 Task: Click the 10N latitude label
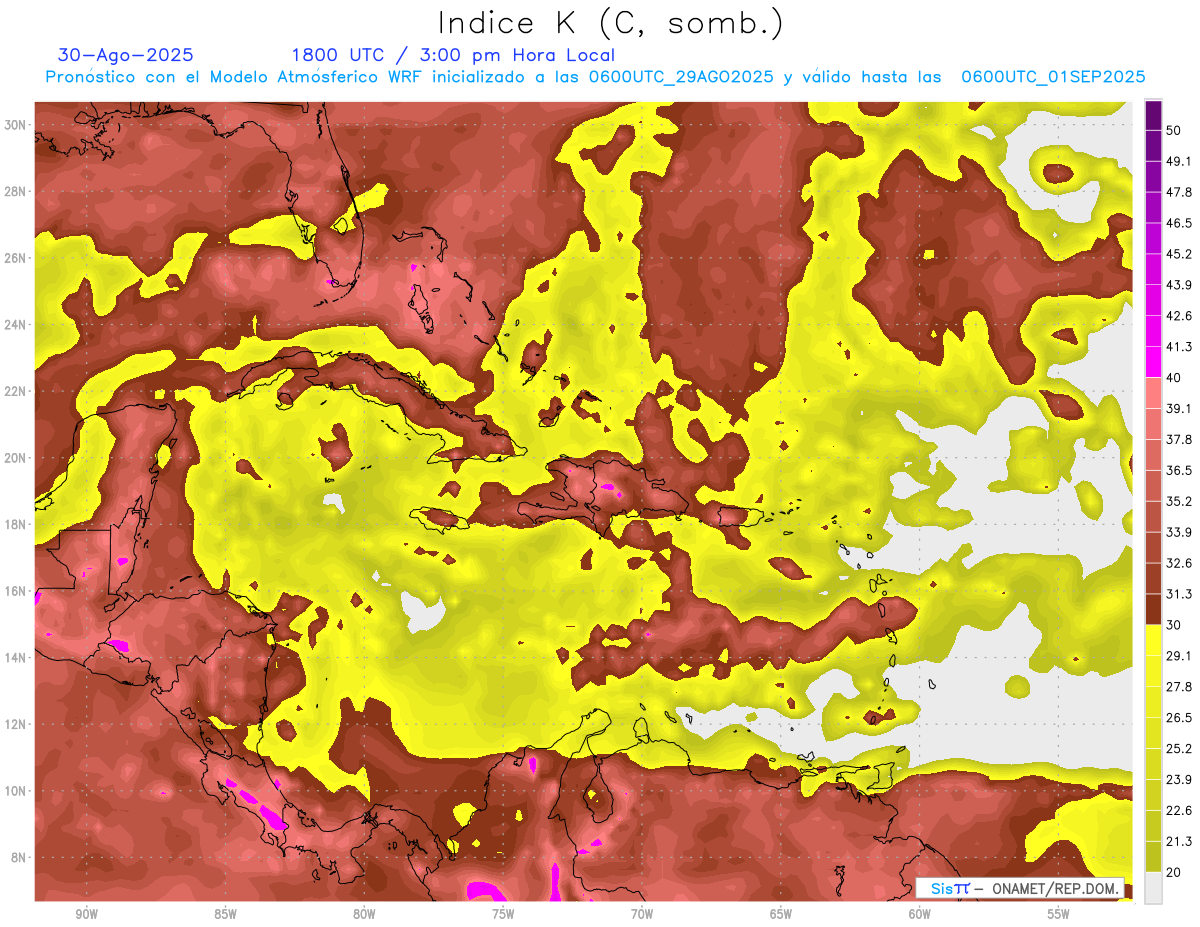[17, 791]
